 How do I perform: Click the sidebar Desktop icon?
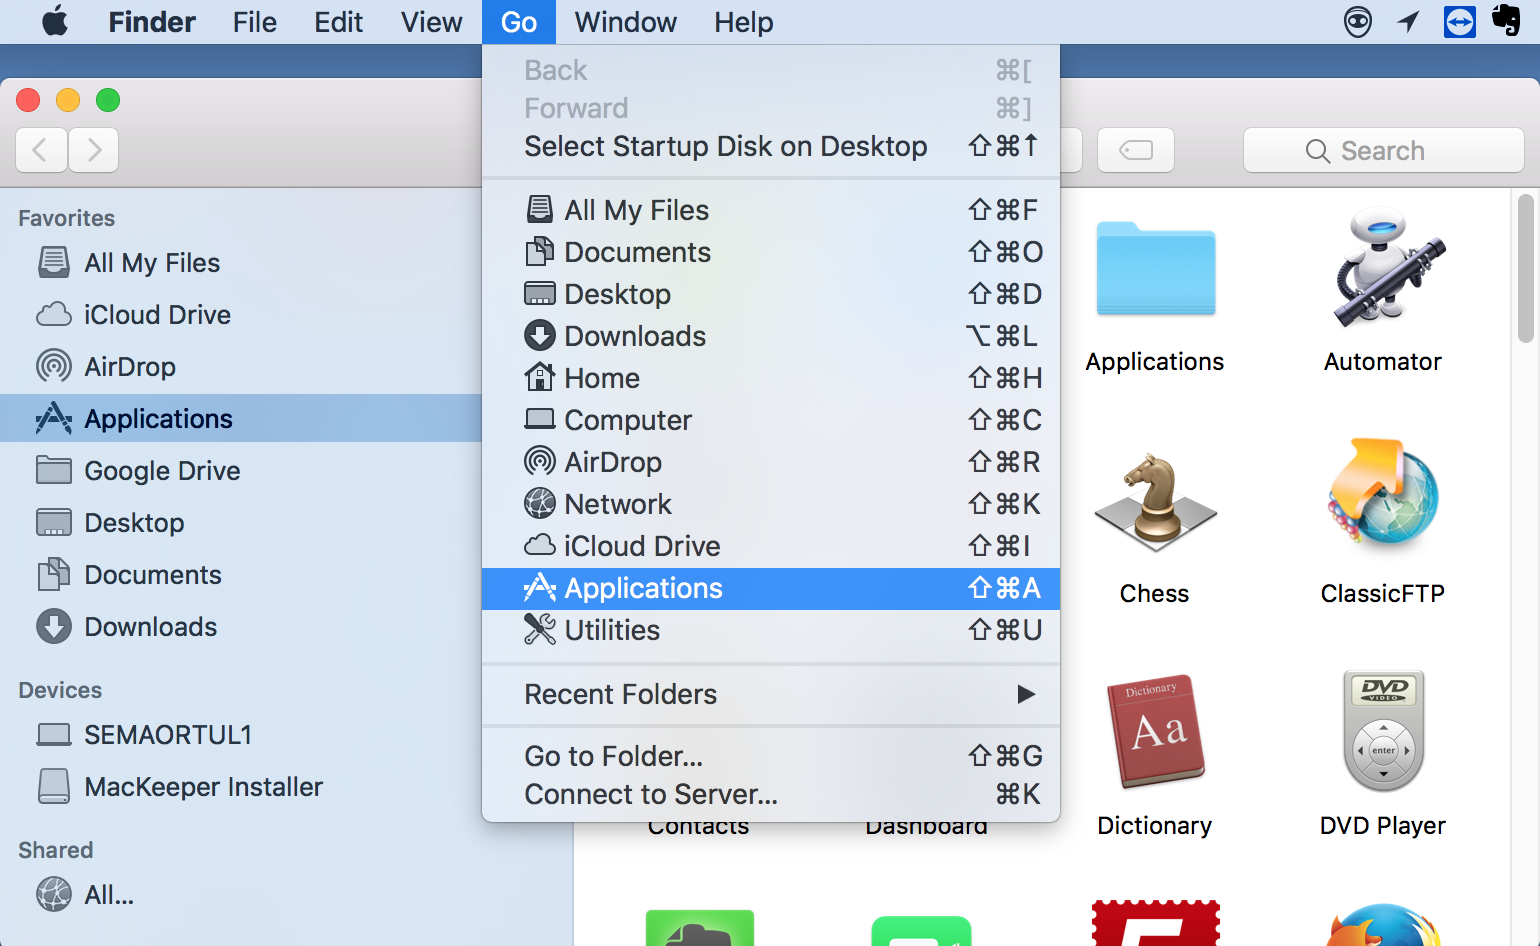tap(54, 523)
